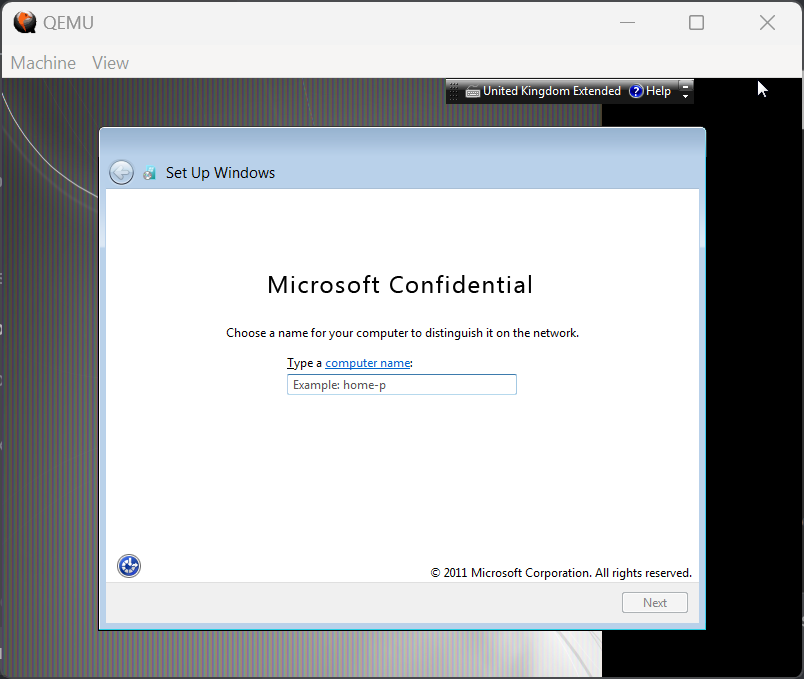The width and height of the screenshot is (804, 679).
Task: Minimize the QEMU window
Action: (x=627, y=23)
